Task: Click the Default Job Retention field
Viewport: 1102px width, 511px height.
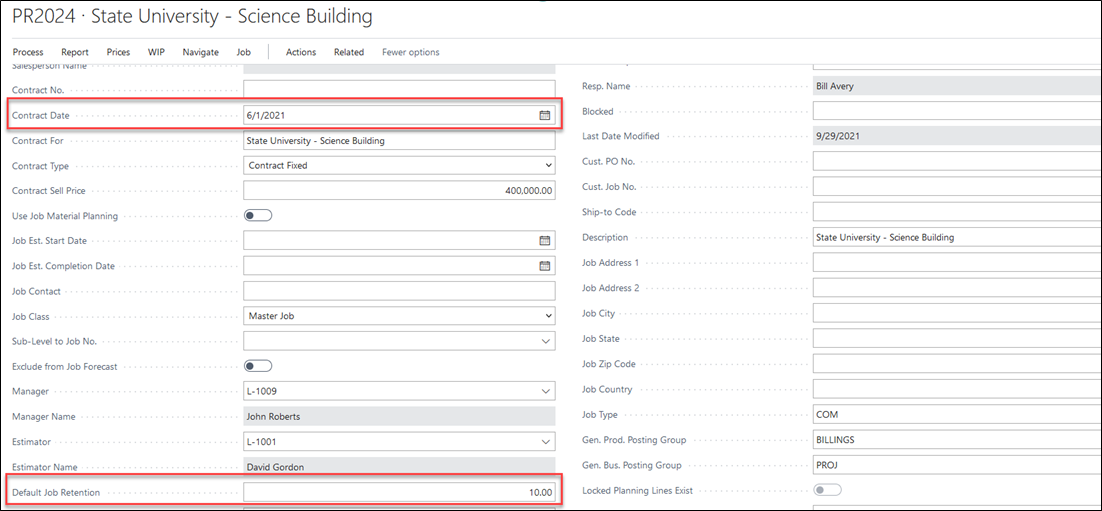Action: click(398, 492)
